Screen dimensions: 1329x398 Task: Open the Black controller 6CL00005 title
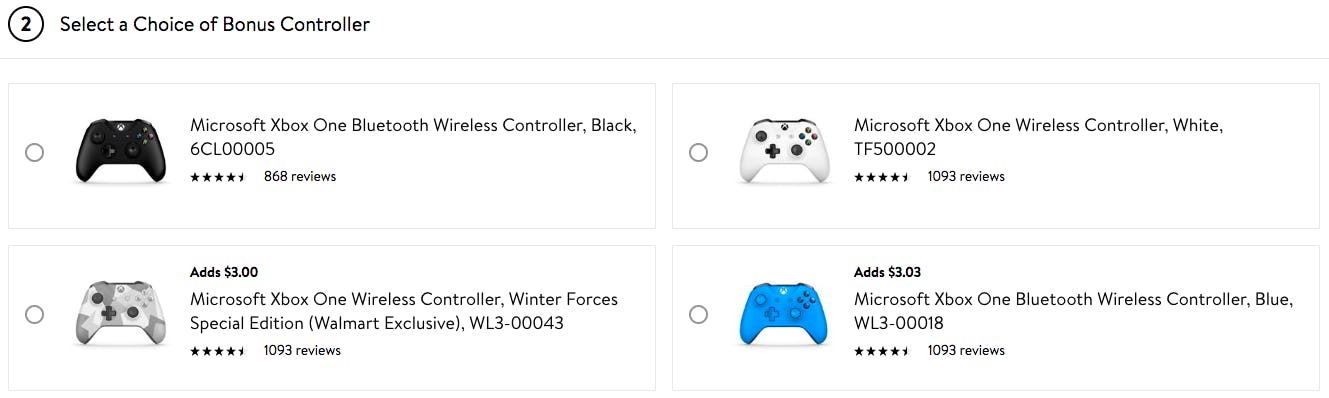click(413, 137)
